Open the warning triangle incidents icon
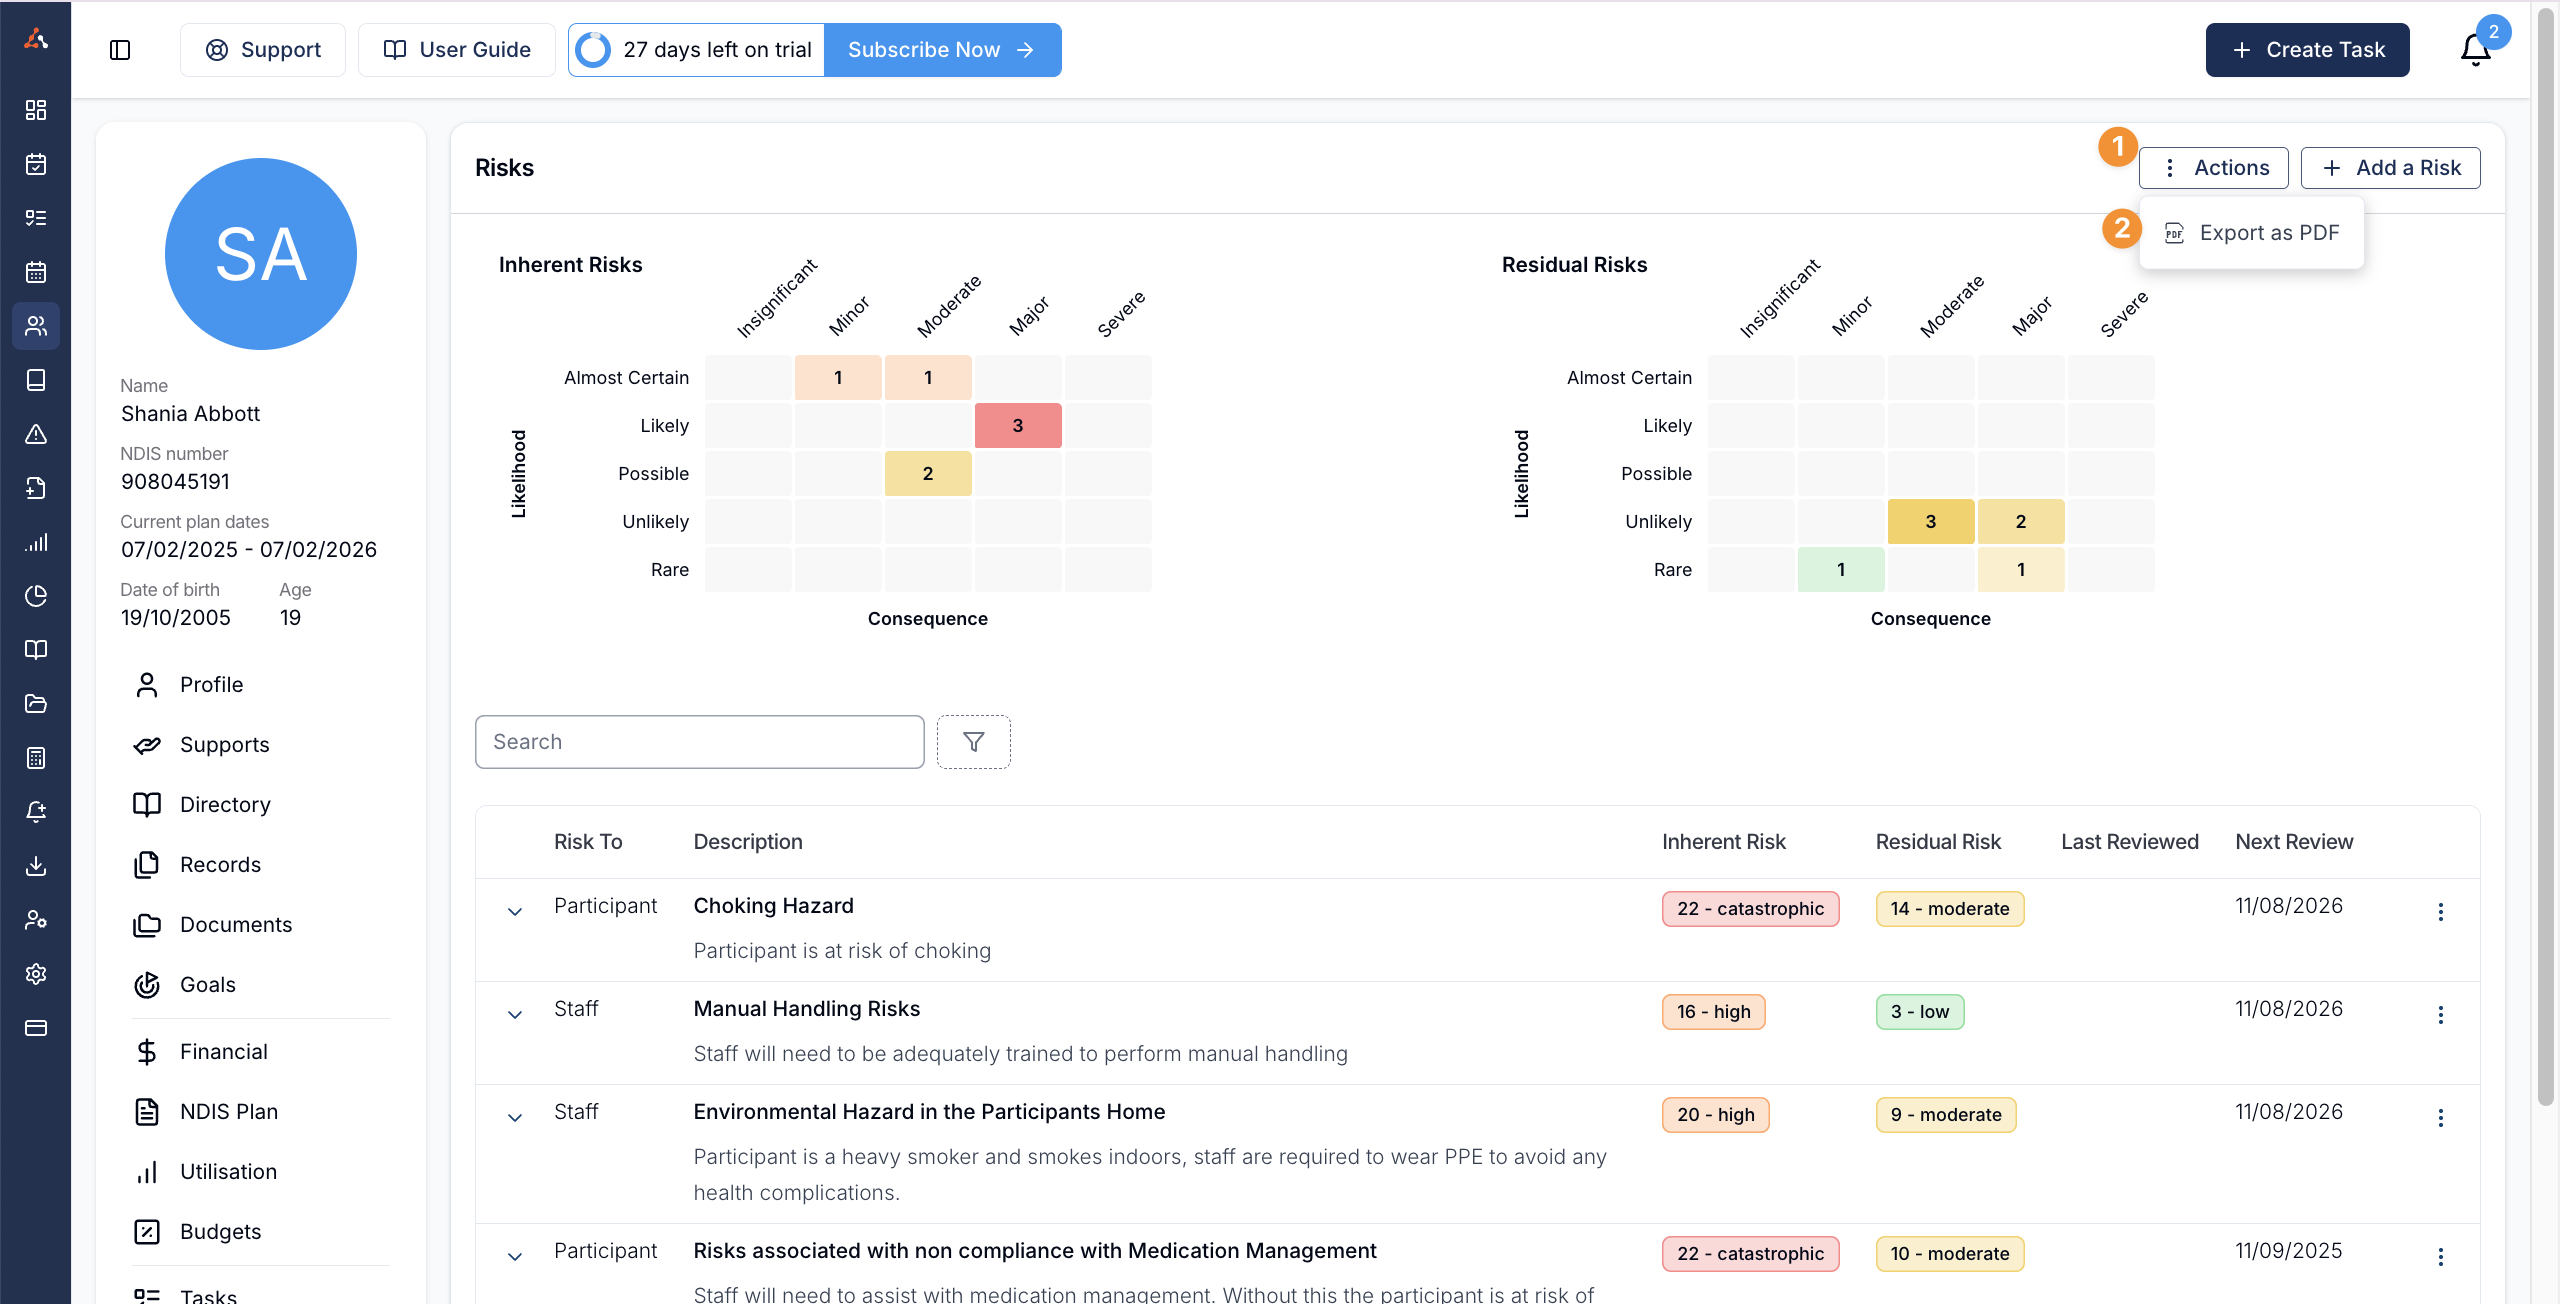This screenshot has width=2560, height=1304. tap(36, 434)
